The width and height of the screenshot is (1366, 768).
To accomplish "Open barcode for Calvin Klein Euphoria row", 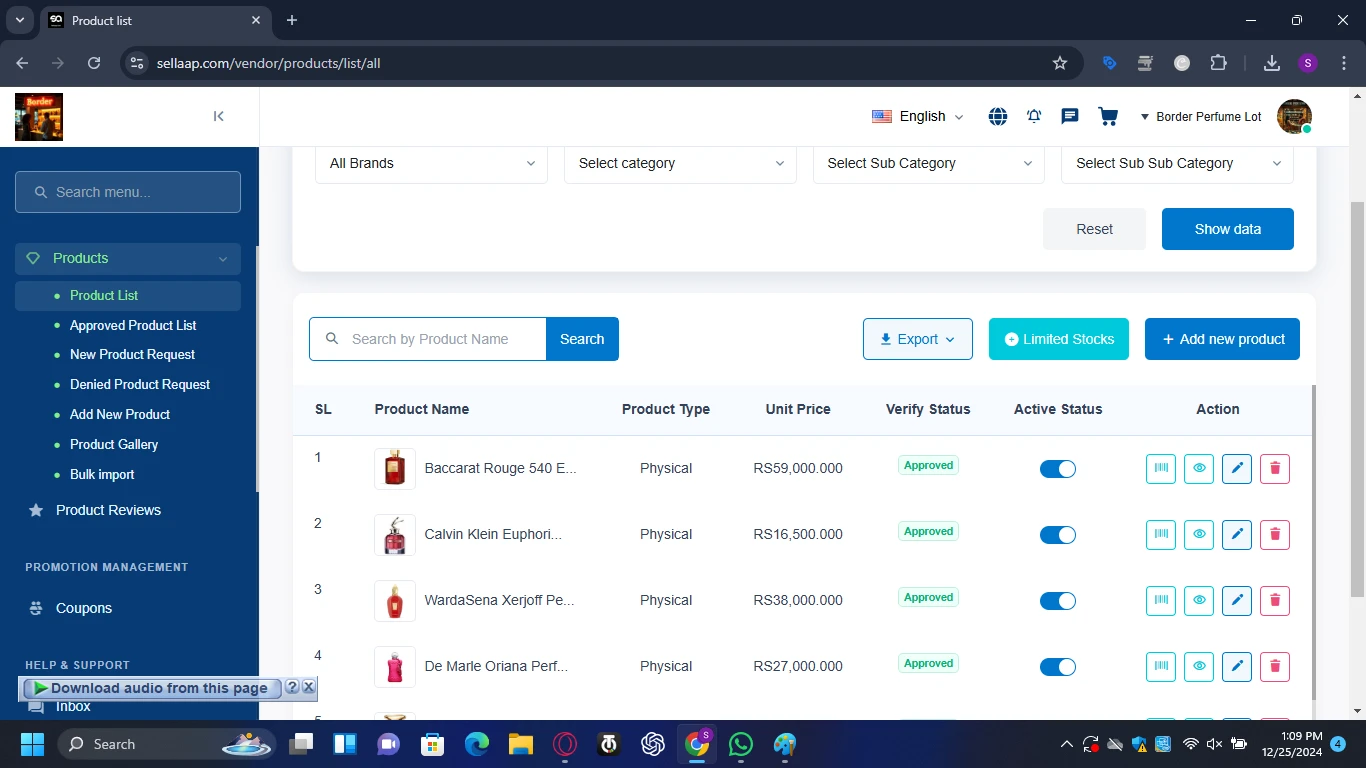I will pyautogui.click(x=1161, y=534).
